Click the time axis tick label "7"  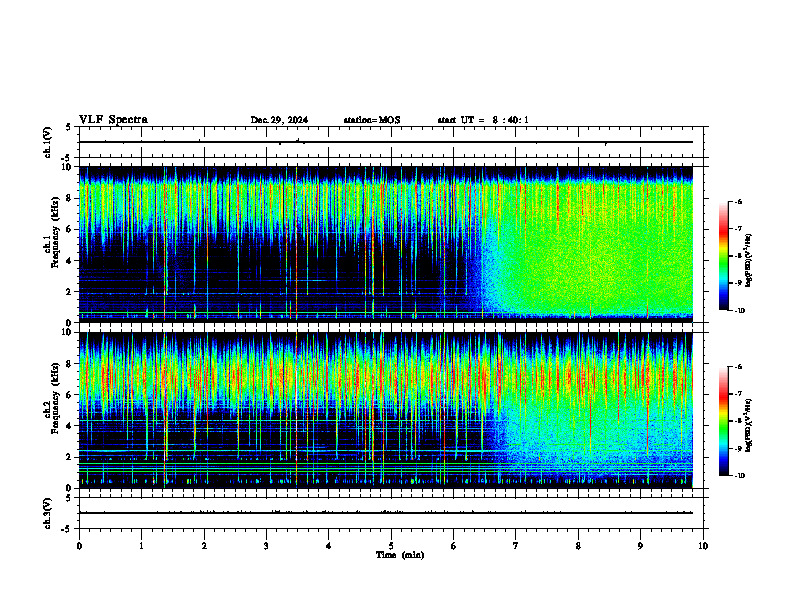516,546
